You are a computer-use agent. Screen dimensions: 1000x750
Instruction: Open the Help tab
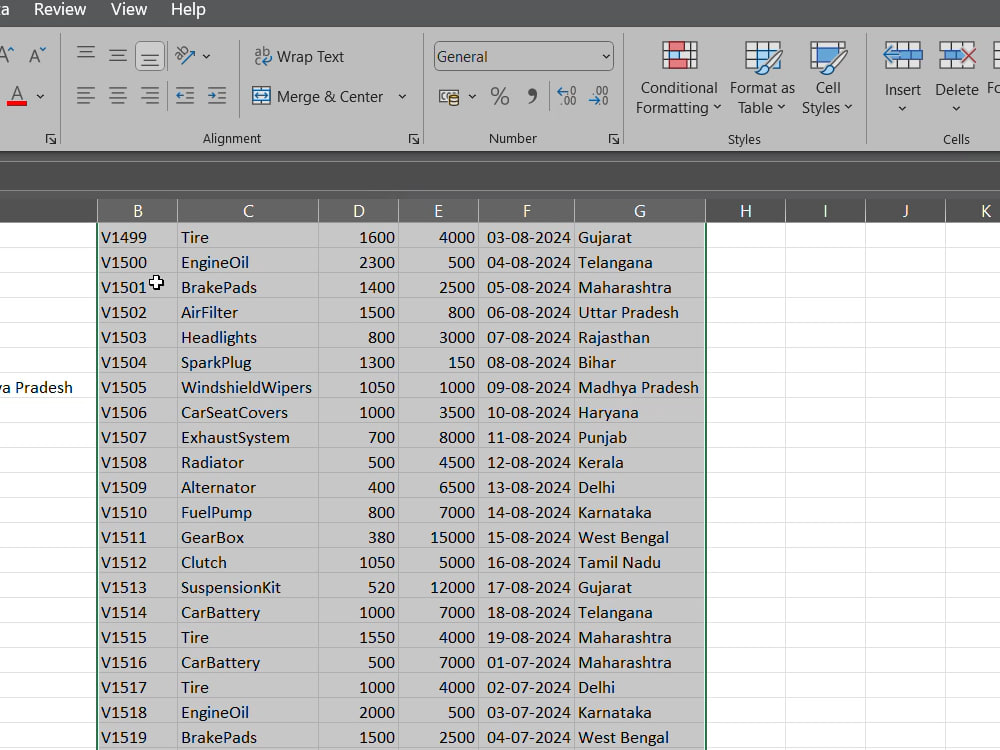click(188, 10)
